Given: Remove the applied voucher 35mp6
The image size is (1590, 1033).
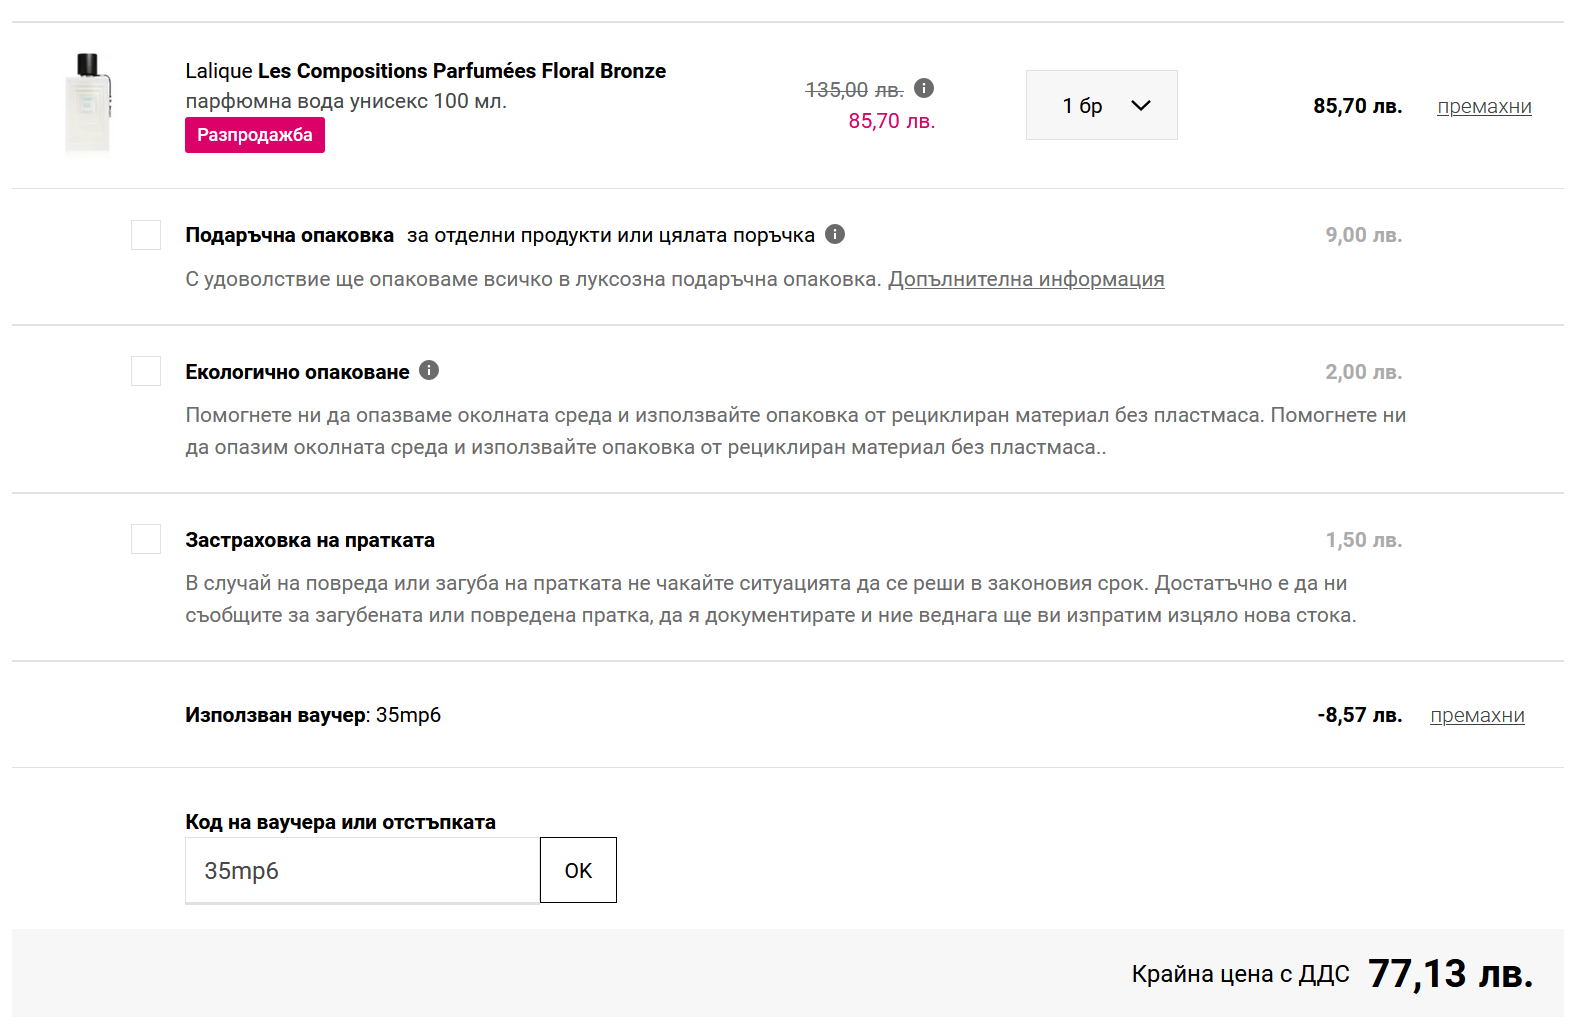Looking at the screenshot, I should click(1477, 716).
